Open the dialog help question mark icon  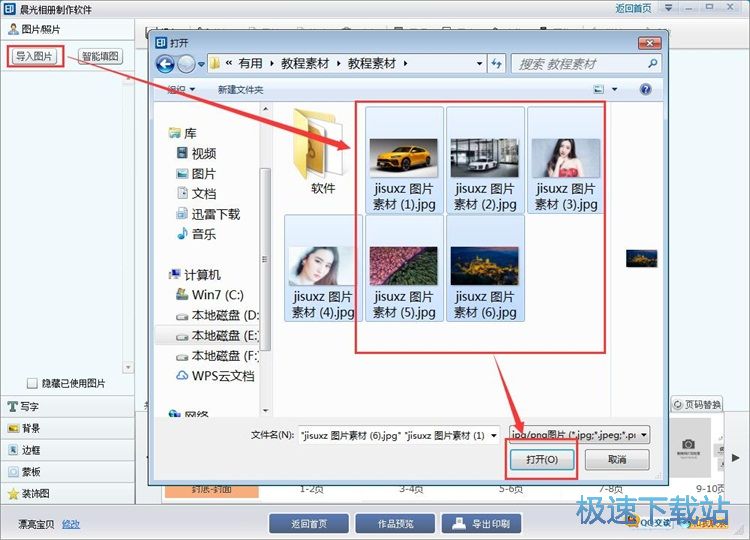pos(645,89)
